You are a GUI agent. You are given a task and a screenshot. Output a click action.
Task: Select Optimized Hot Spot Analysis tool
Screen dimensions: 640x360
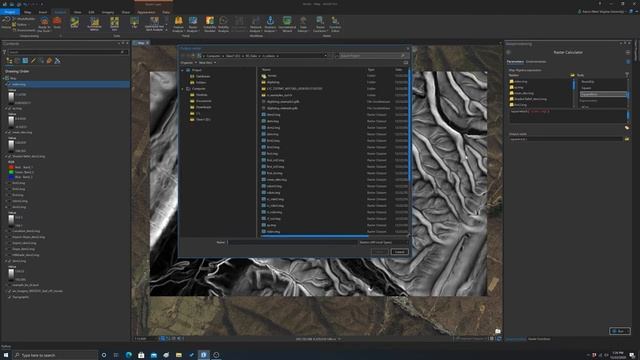coord(154,24)
